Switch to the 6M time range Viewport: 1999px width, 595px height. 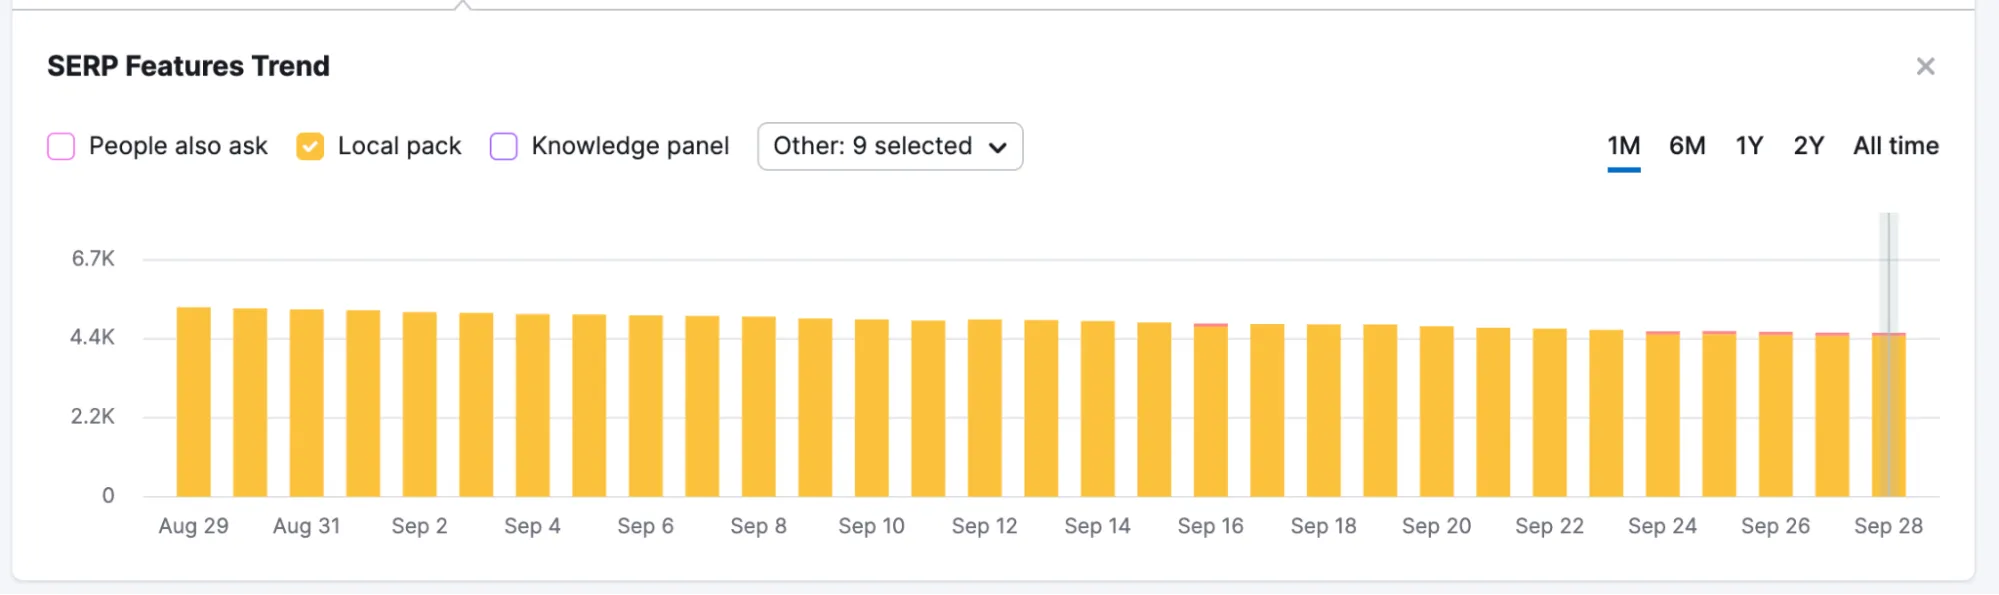click(x=1686, y=145)
